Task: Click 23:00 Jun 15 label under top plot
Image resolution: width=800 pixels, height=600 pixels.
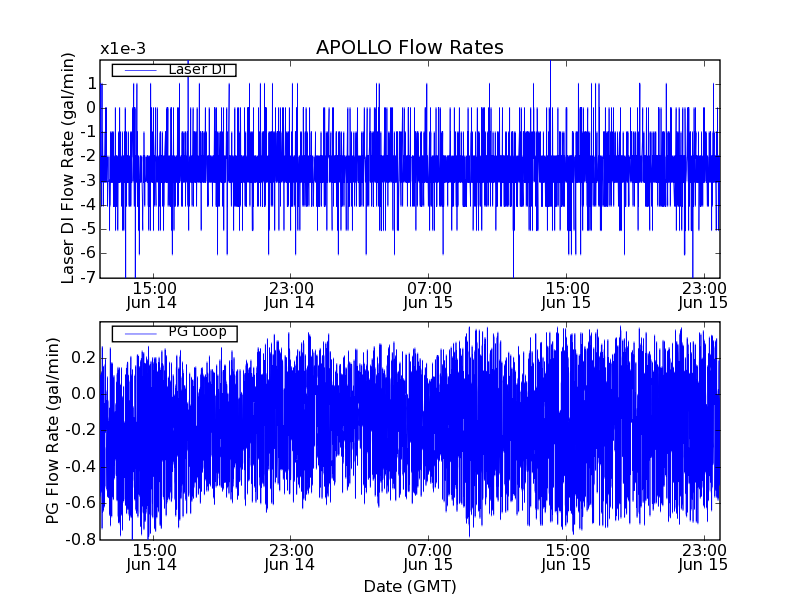Action: pos(703,295)
